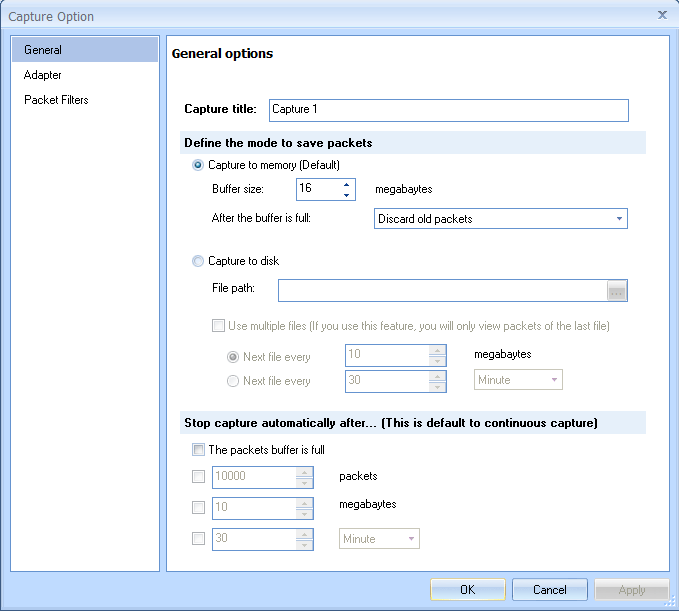Viewport: 679px width, 611px height.
Task: Tick the Use multiple files checkbox
Action: (218, 325)
